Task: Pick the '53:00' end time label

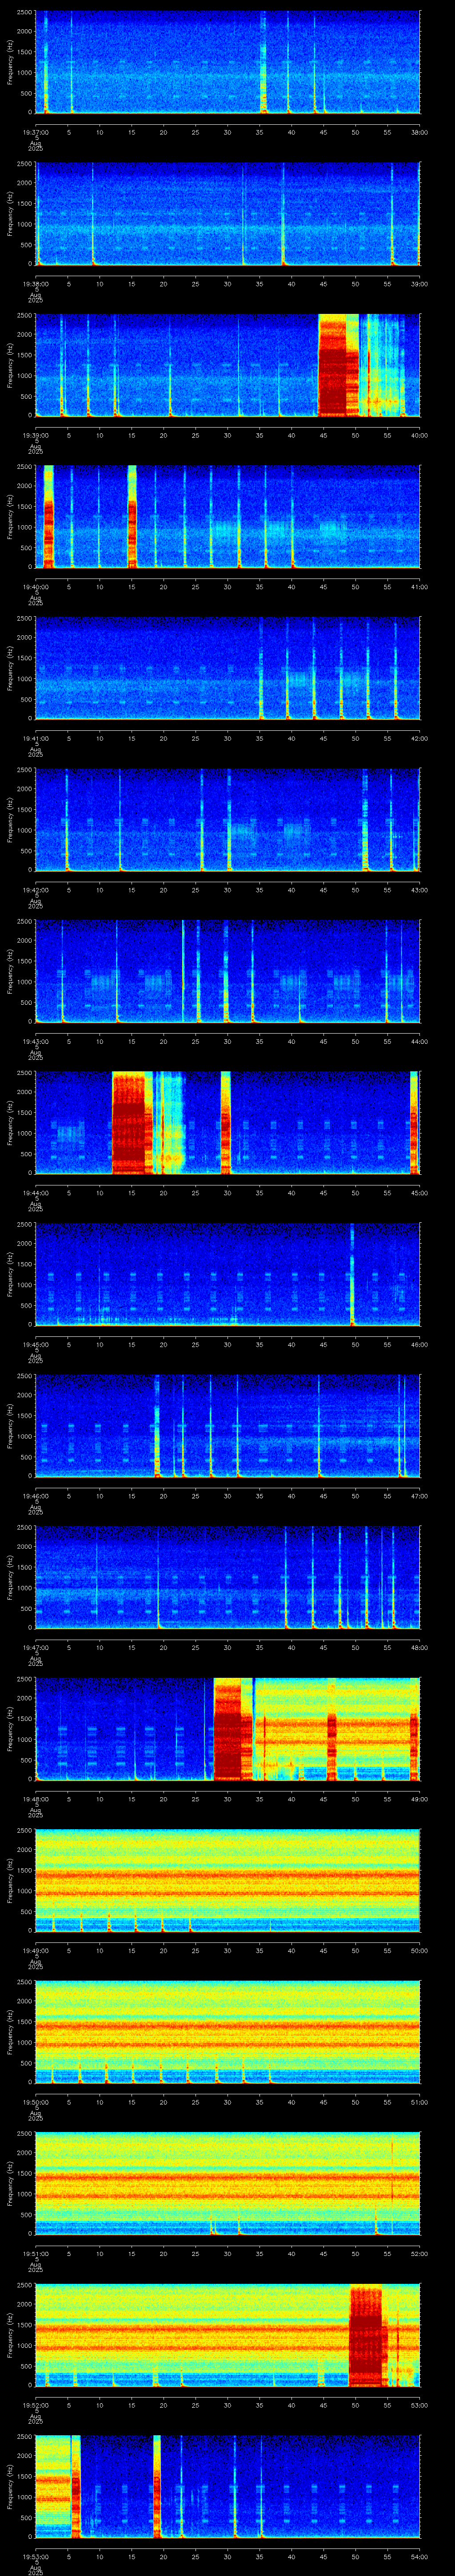Action: (419, 2405)
